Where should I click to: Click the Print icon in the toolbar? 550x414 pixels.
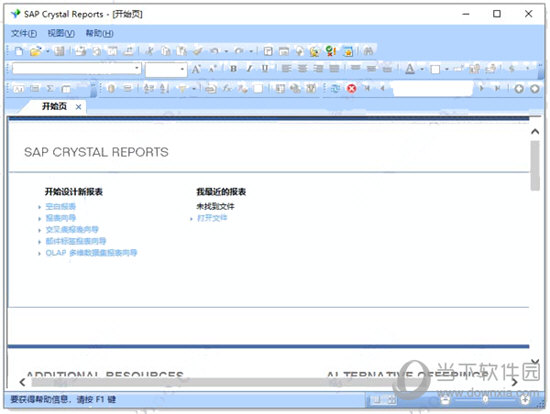81,51
